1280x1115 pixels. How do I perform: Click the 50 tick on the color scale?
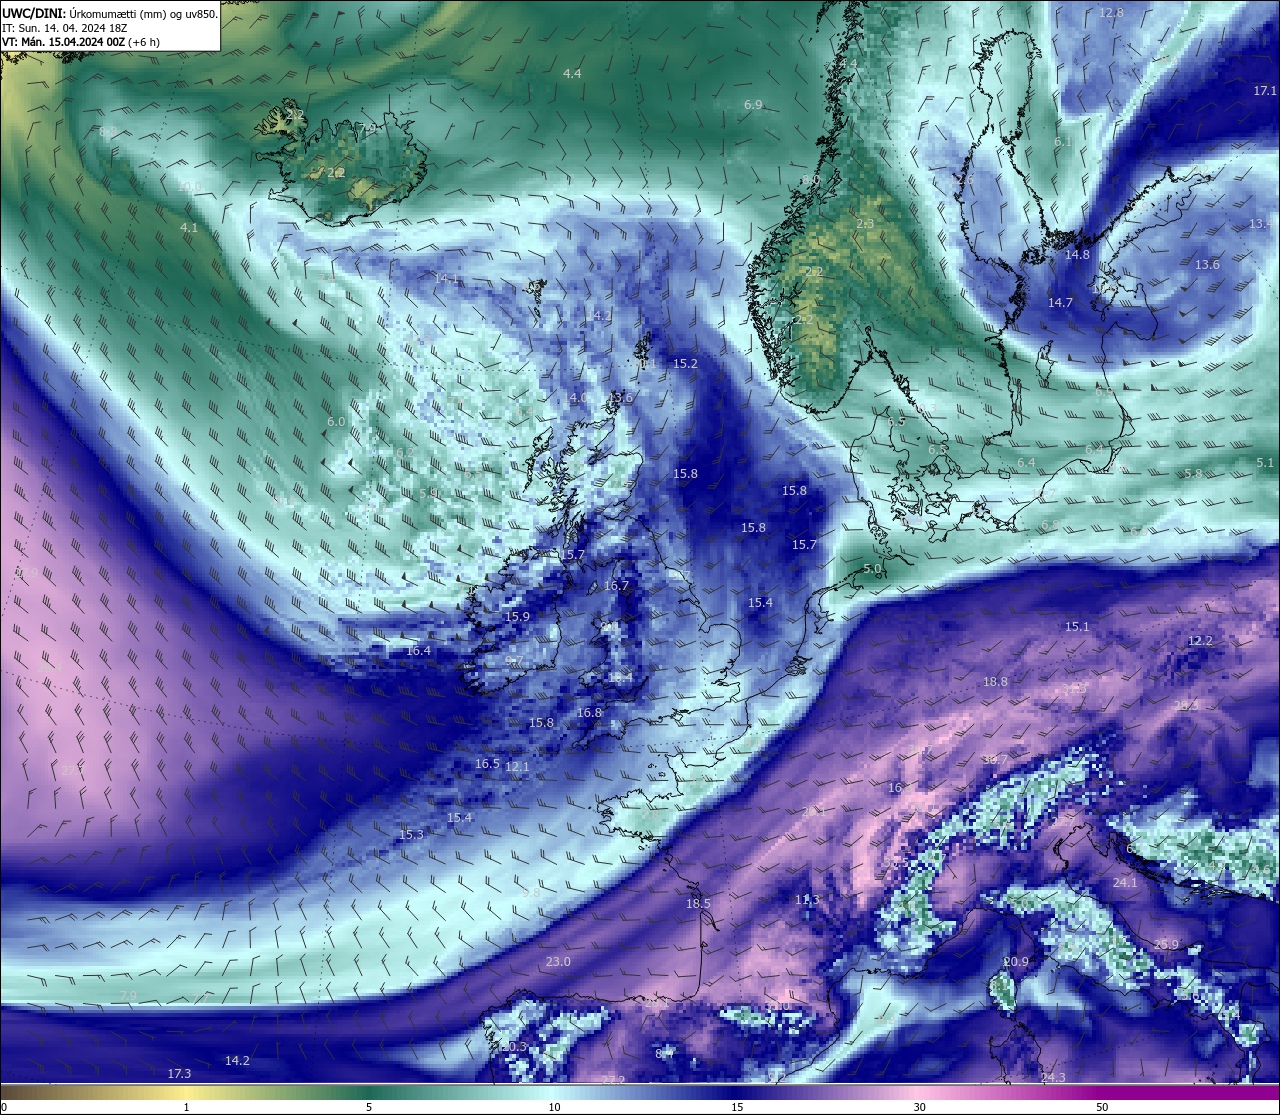point(1102,1107)
